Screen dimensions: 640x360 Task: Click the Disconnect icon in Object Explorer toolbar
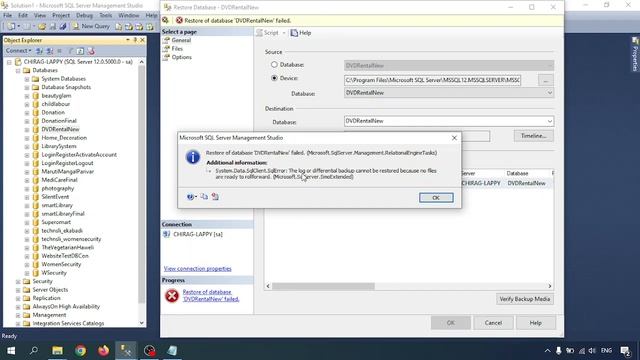click(49, 51)
